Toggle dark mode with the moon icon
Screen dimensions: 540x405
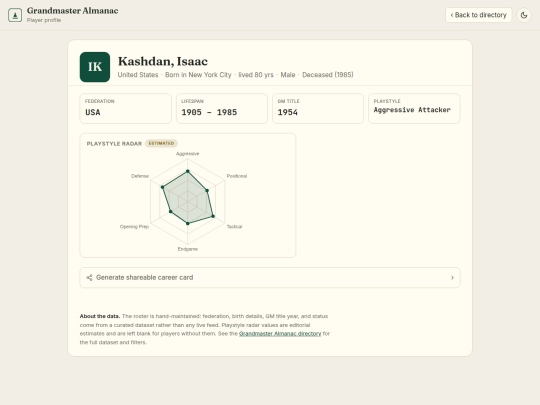pyautogui.click(x=524, y=15)
